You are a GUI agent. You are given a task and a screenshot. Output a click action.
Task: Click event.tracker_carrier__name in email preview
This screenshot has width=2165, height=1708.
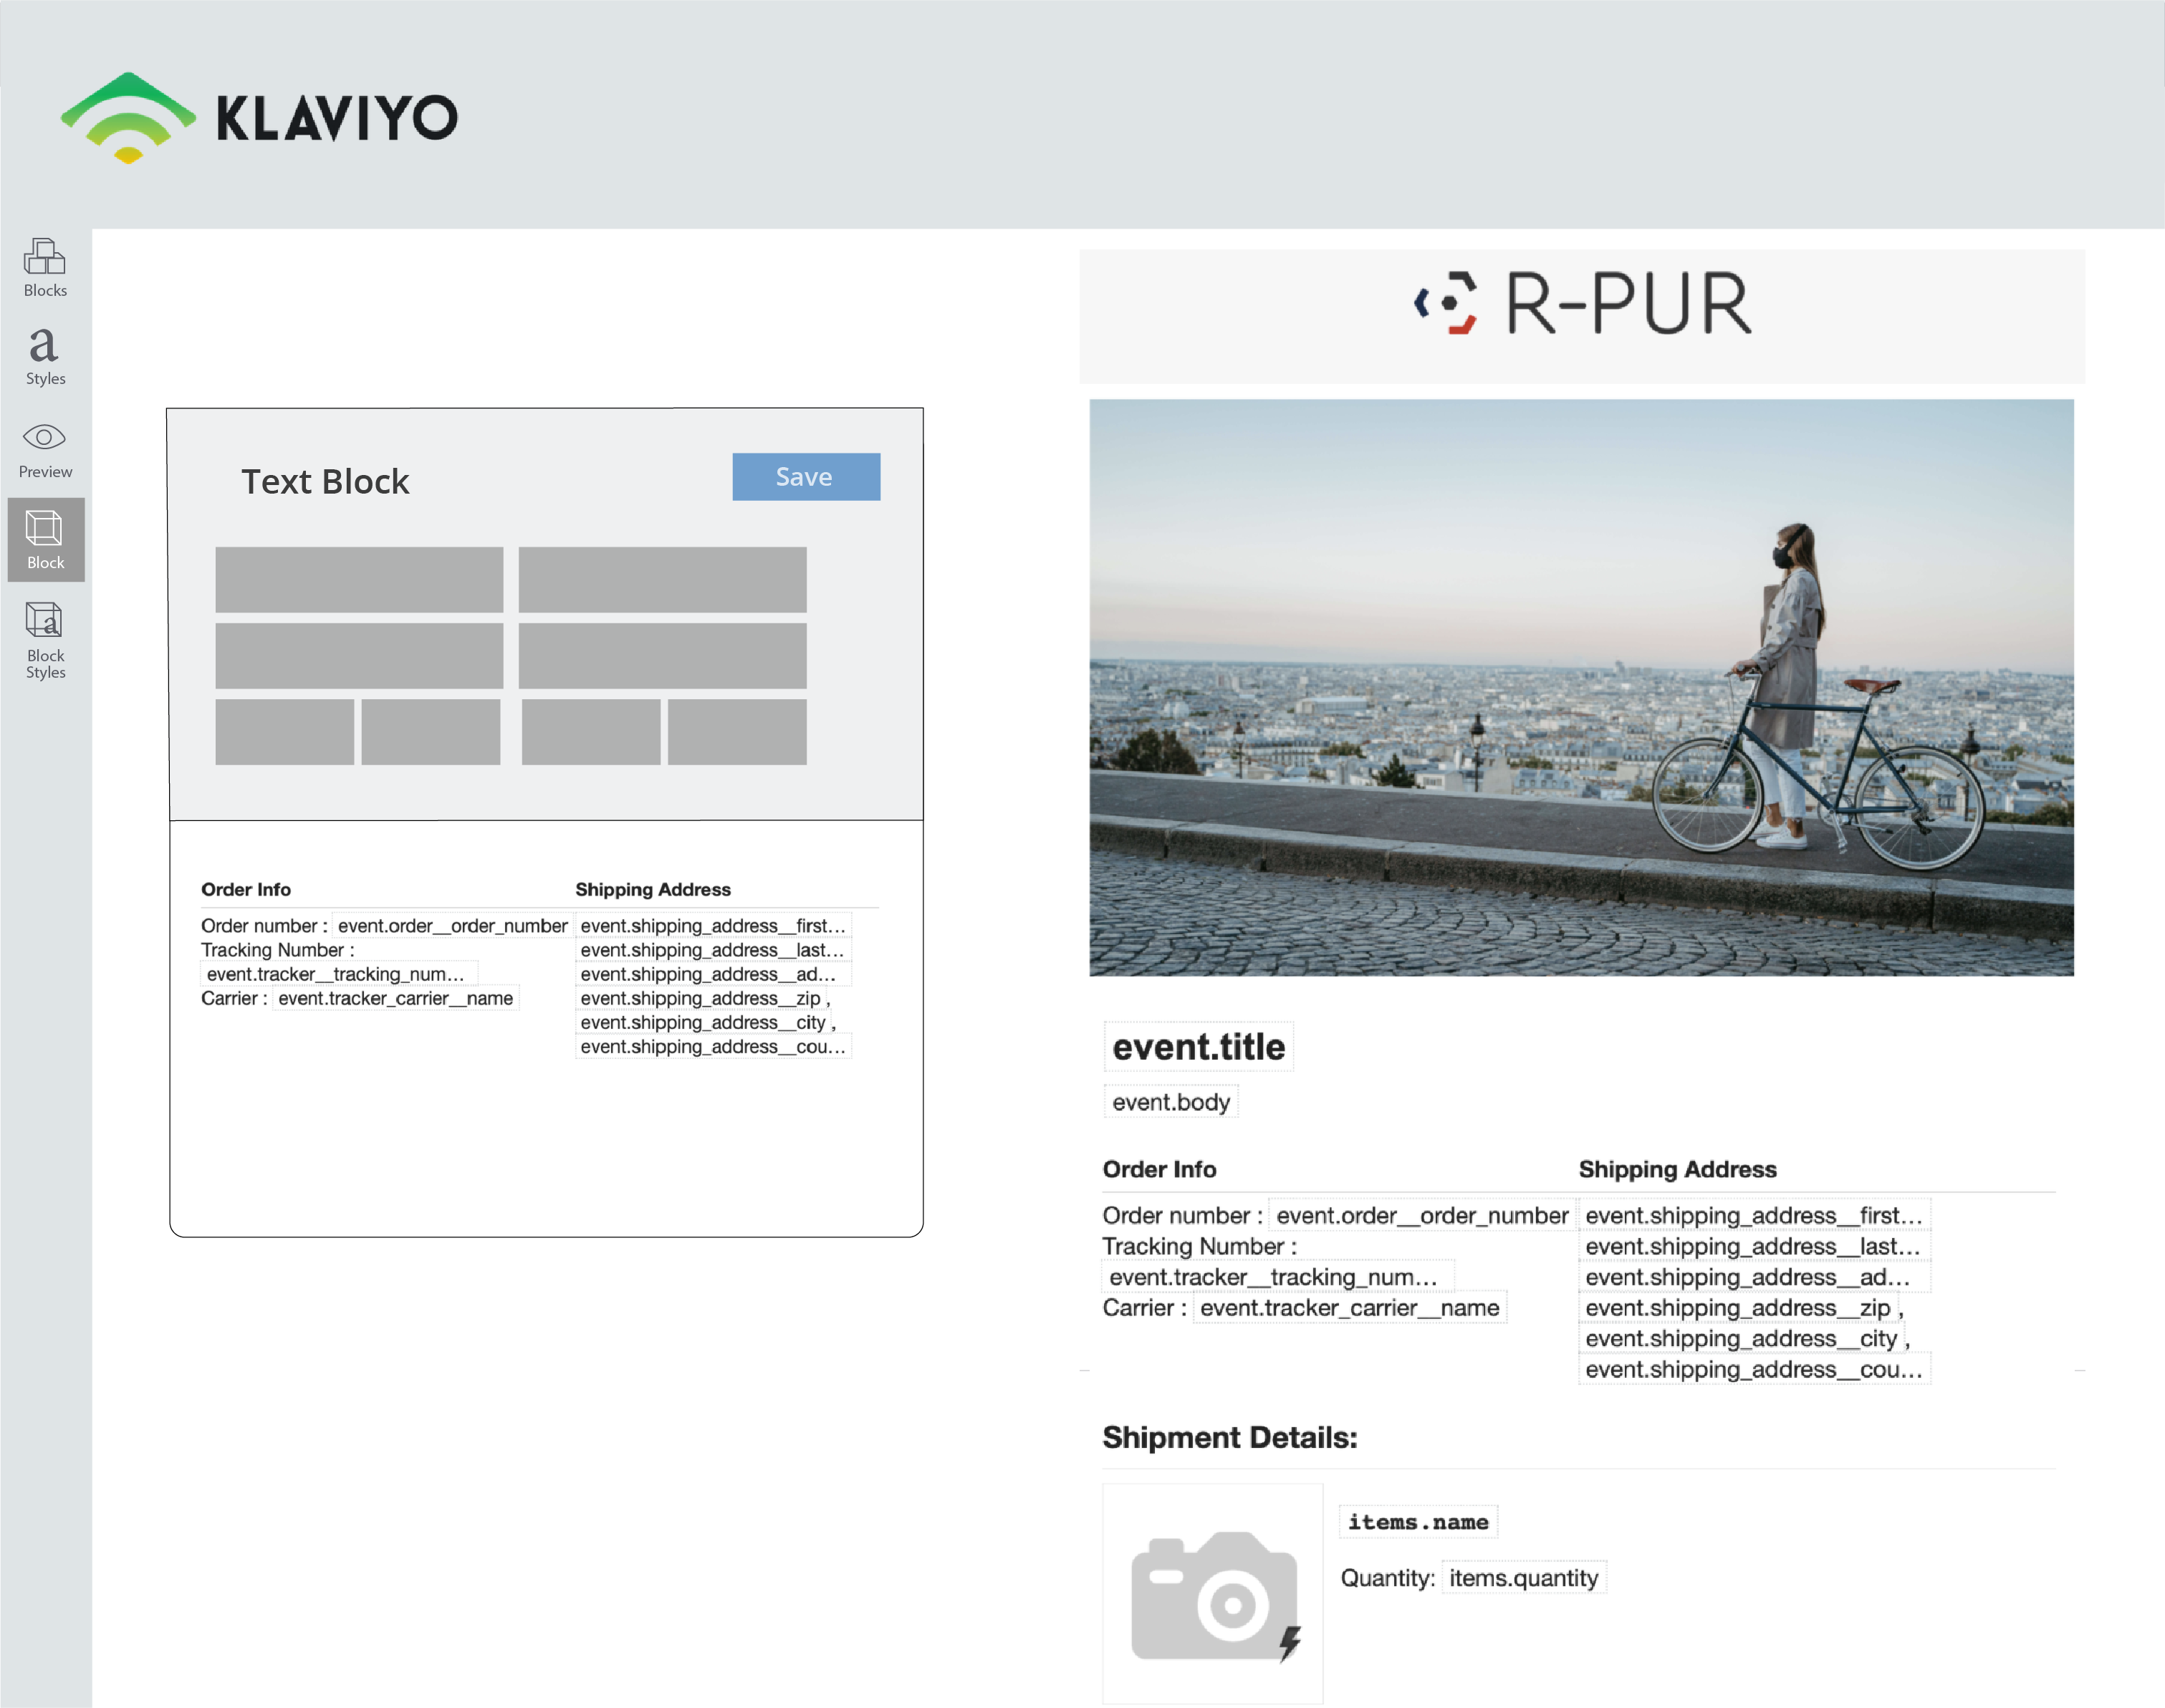tap(1350, 1308)
